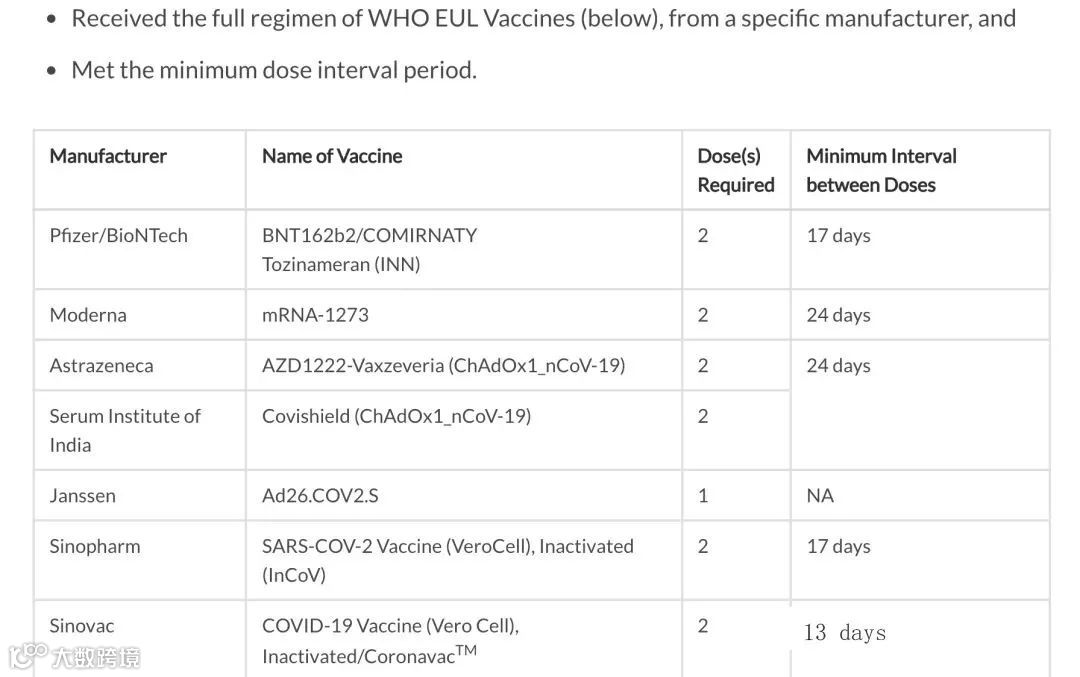
Task: Click the Dose(s) Required header
Action: pos(735,170)
